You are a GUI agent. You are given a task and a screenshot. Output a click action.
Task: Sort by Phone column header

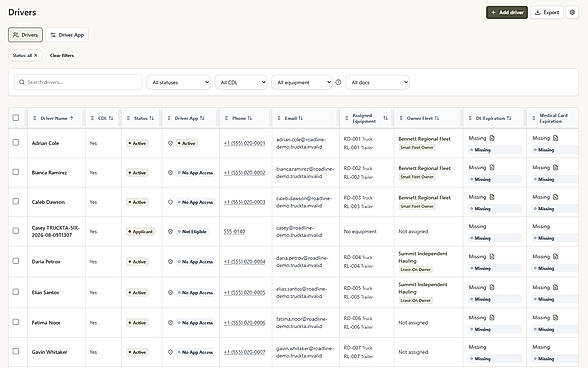(x=242, y=118)
